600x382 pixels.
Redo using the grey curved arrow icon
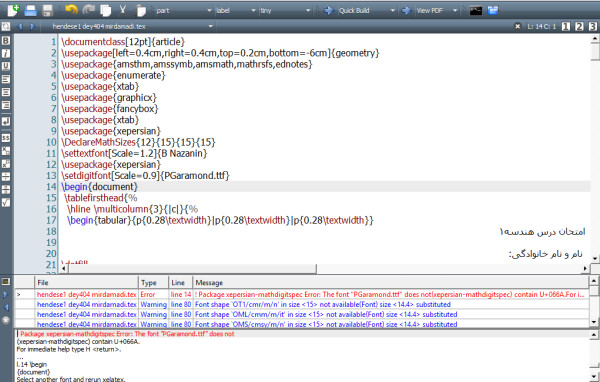pos(89,10)
